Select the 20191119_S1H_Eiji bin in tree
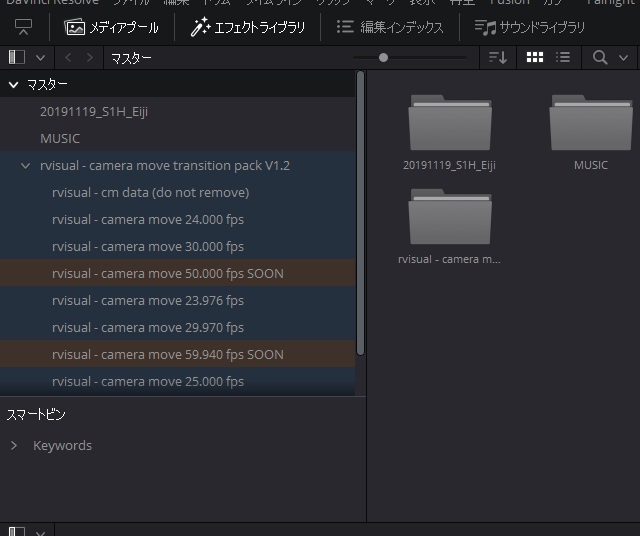 178,111
